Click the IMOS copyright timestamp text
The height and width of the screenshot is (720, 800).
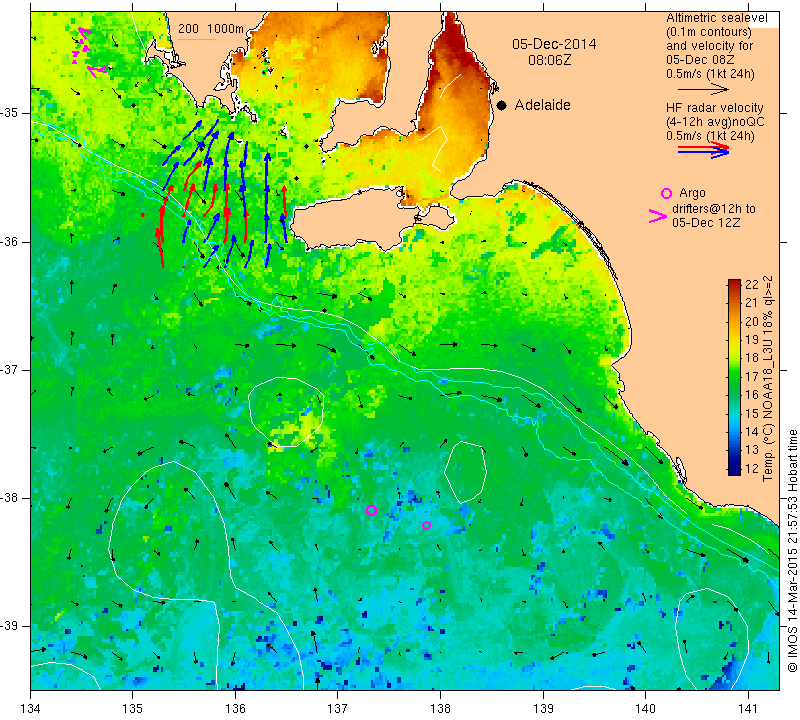pos(792,550)
